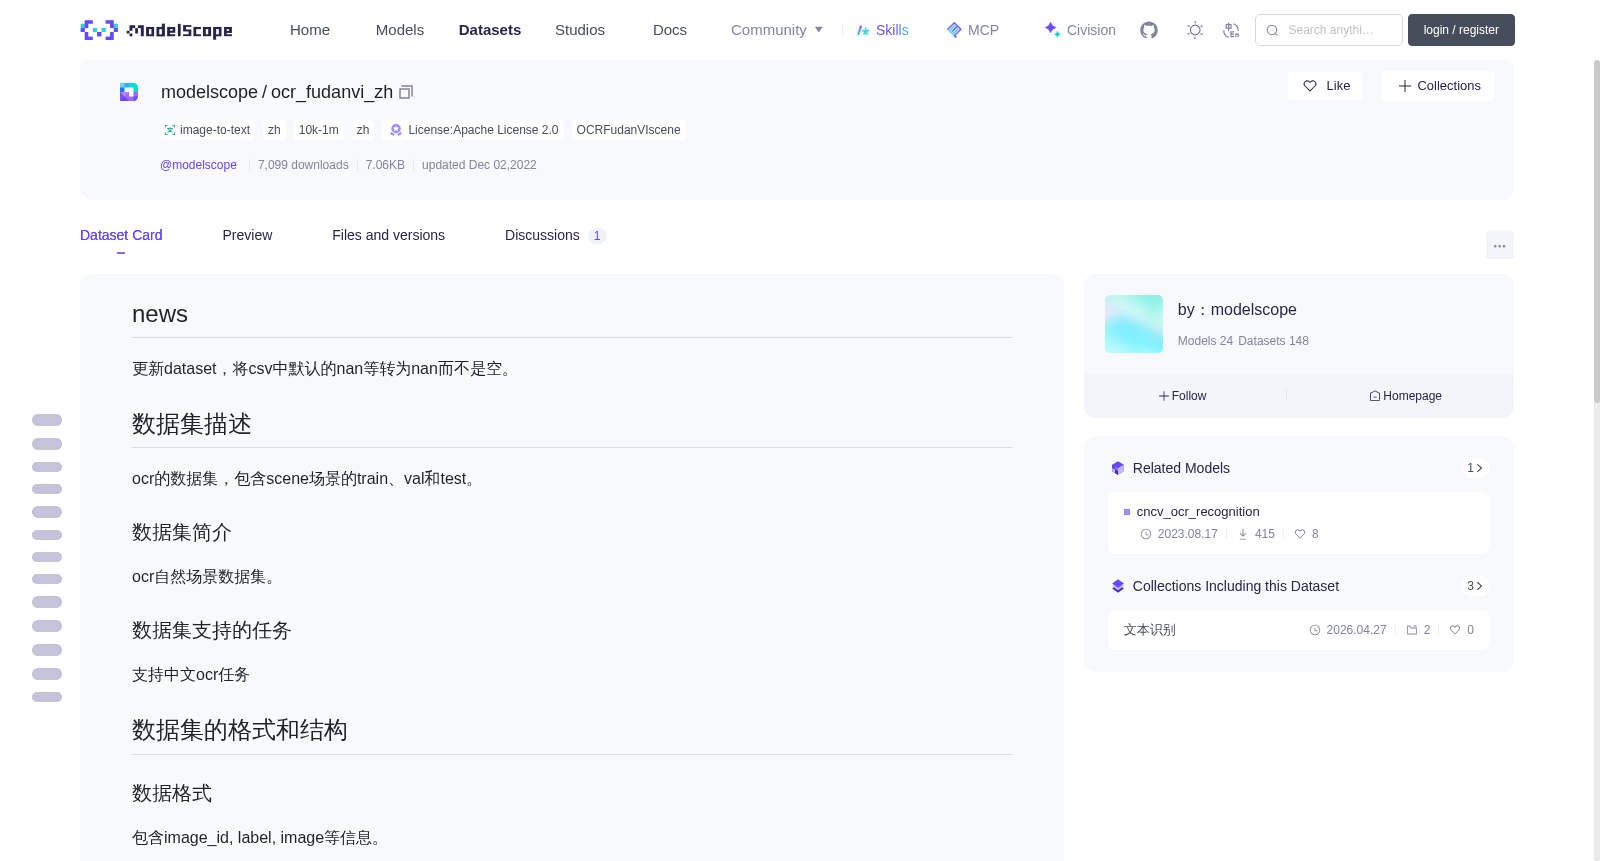
Task: Click the 10k-1m size tag
Action: (319, 130)
